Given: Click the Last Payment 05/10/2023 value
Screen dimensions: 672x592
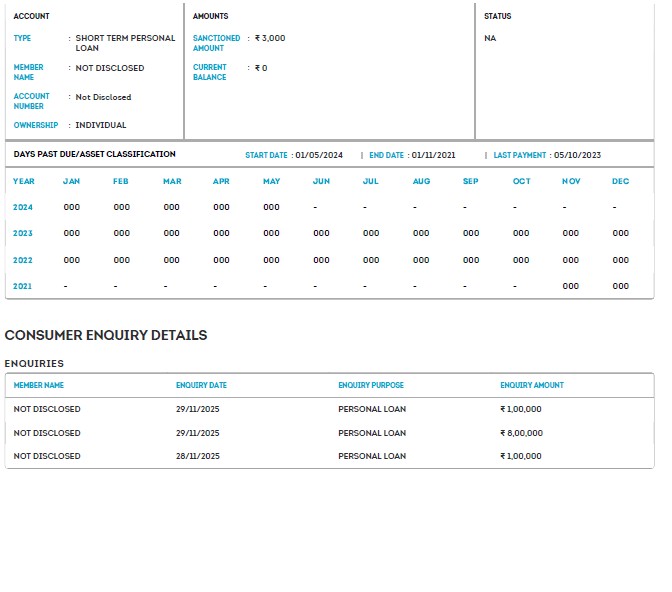Looking at the screenshot, I should (x=577, y=155).
